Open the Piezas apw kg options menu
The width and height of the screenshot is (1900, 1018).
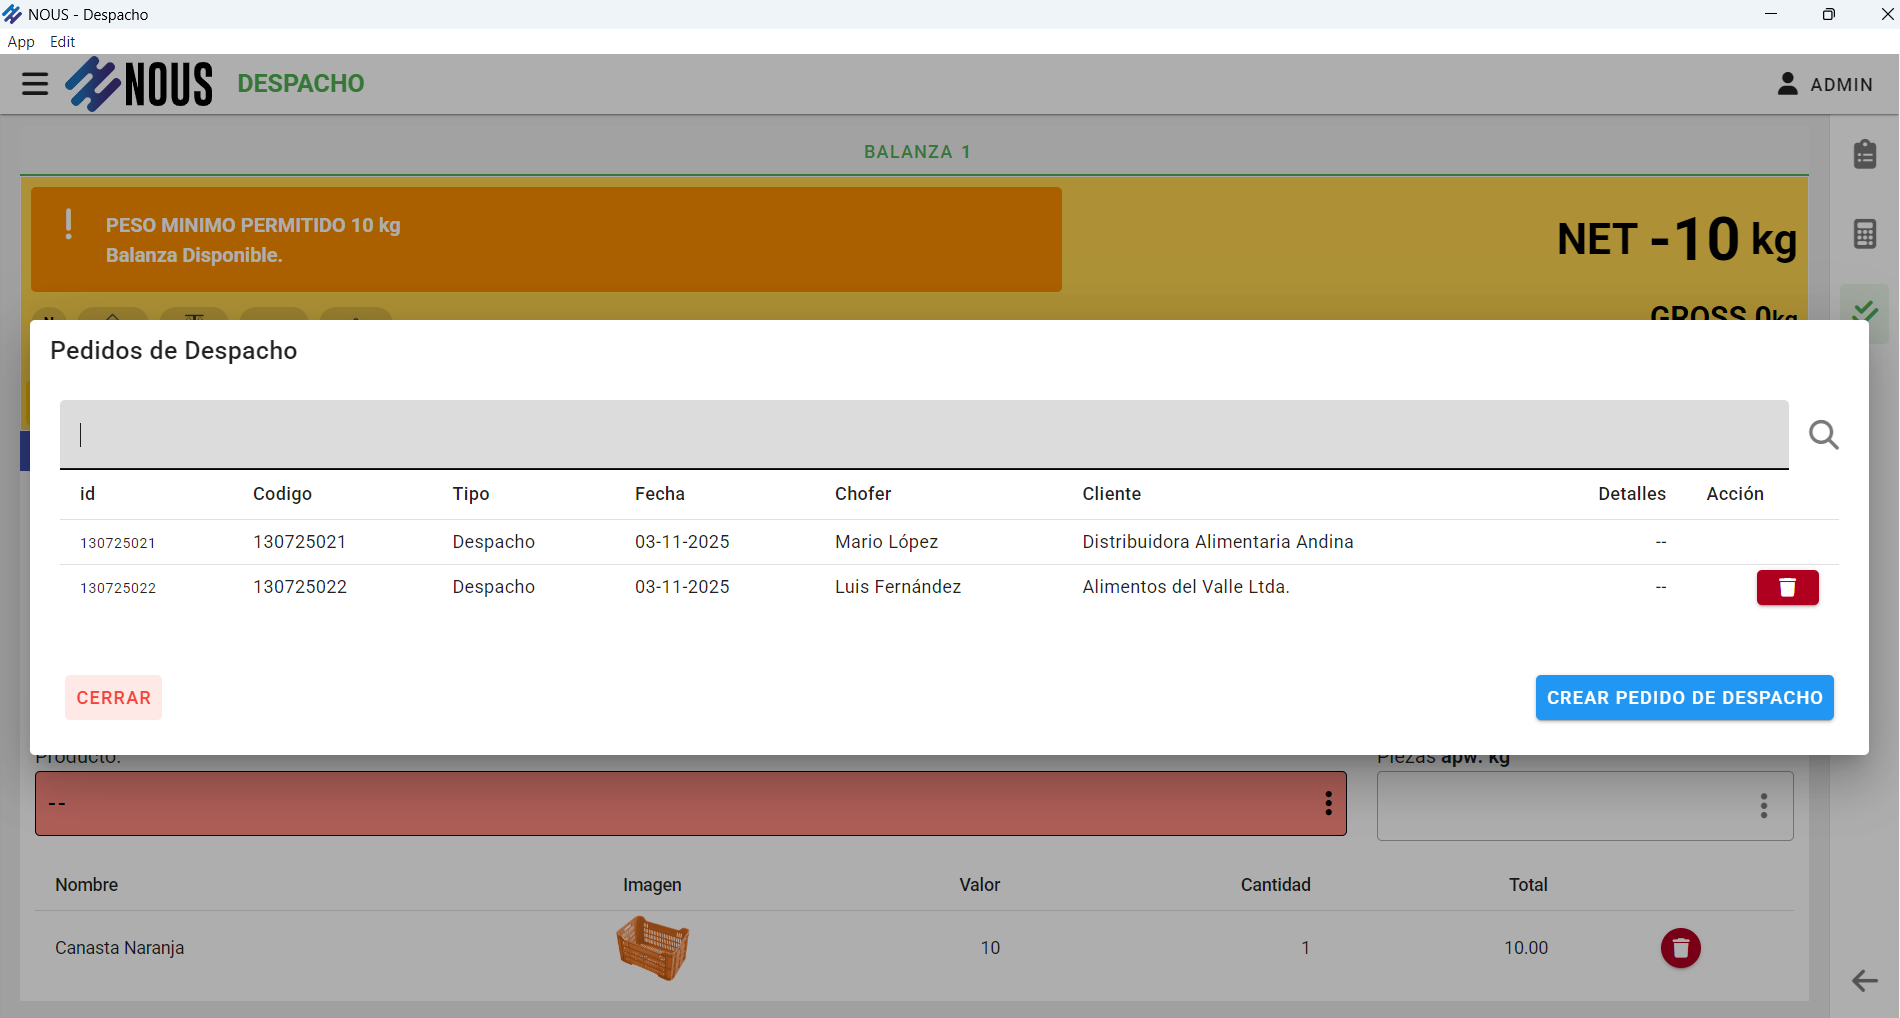pos(1763,806)
